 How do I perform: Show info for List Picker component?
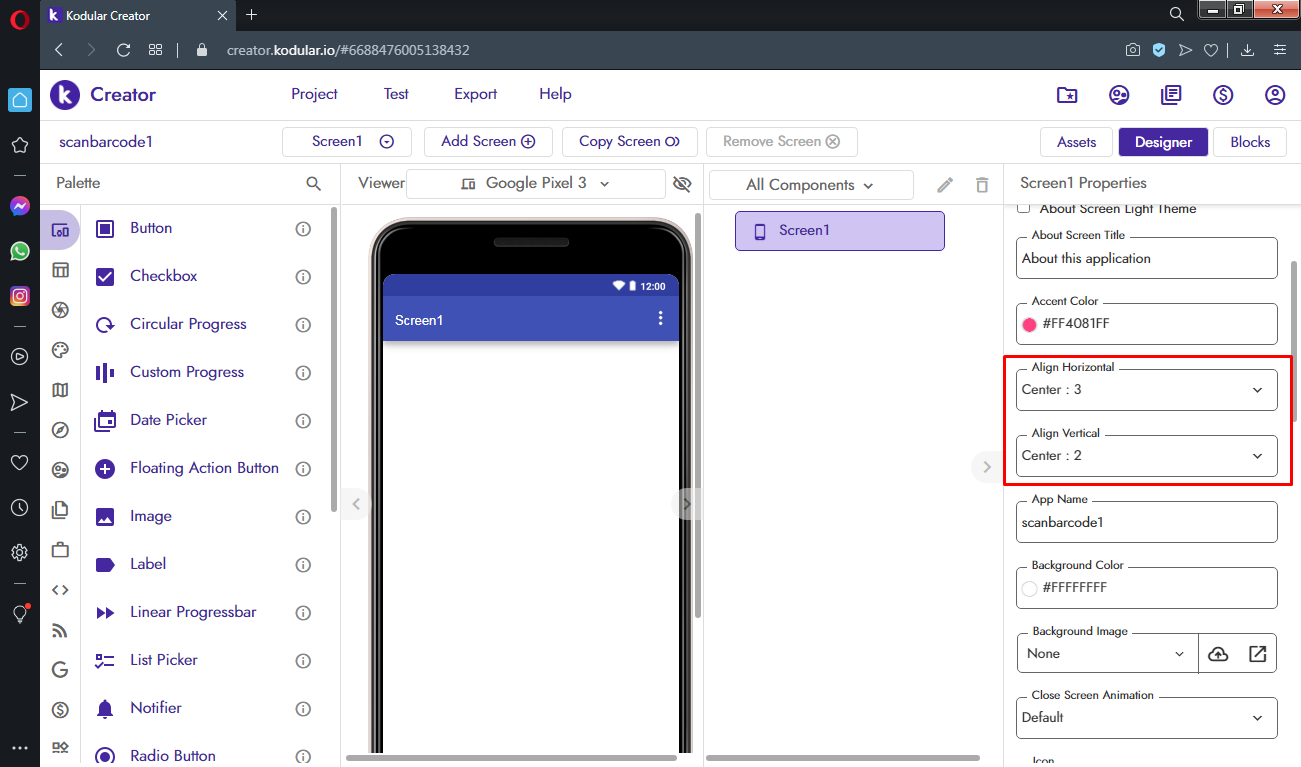(x=303, y=661)
